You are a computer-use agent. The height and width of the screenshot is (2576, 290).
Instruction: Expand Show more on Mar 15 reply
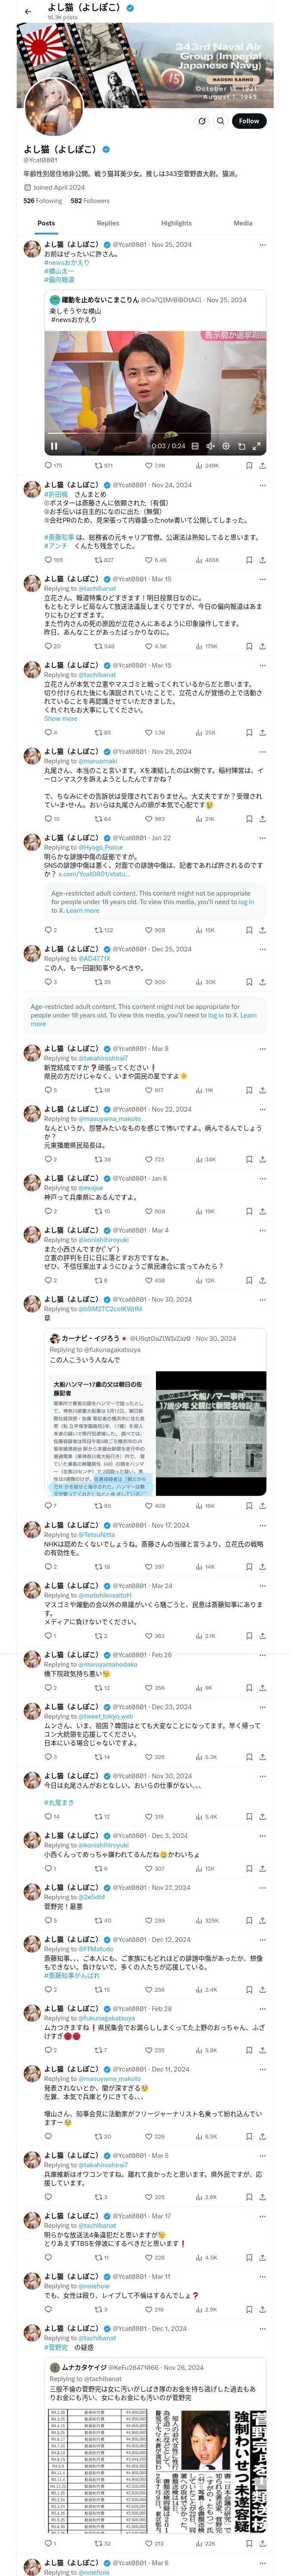[x=60, y=718]
